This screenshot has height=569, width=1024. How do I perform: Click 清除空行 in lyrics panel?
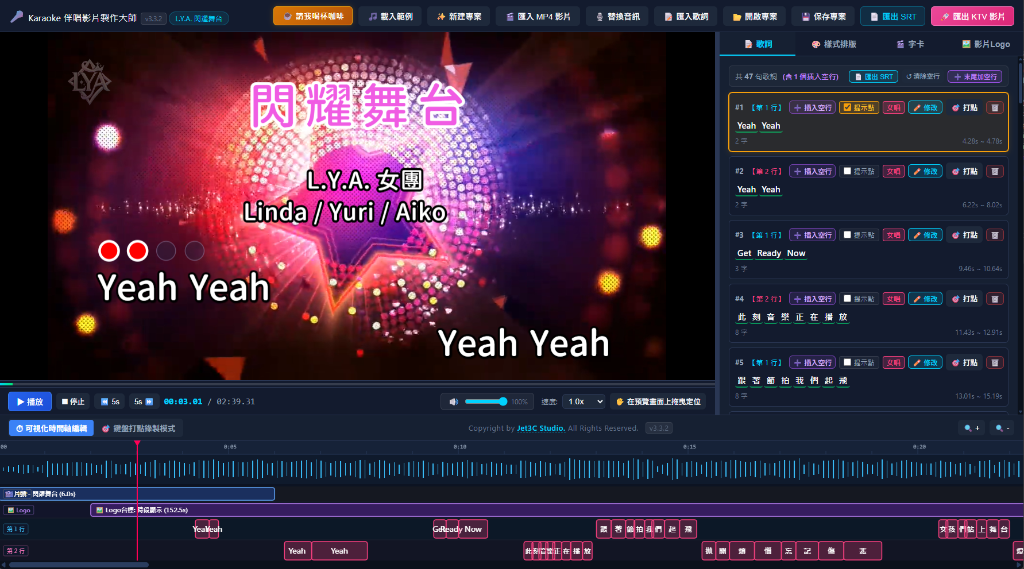pyautogui.click(x=922, y=76)
